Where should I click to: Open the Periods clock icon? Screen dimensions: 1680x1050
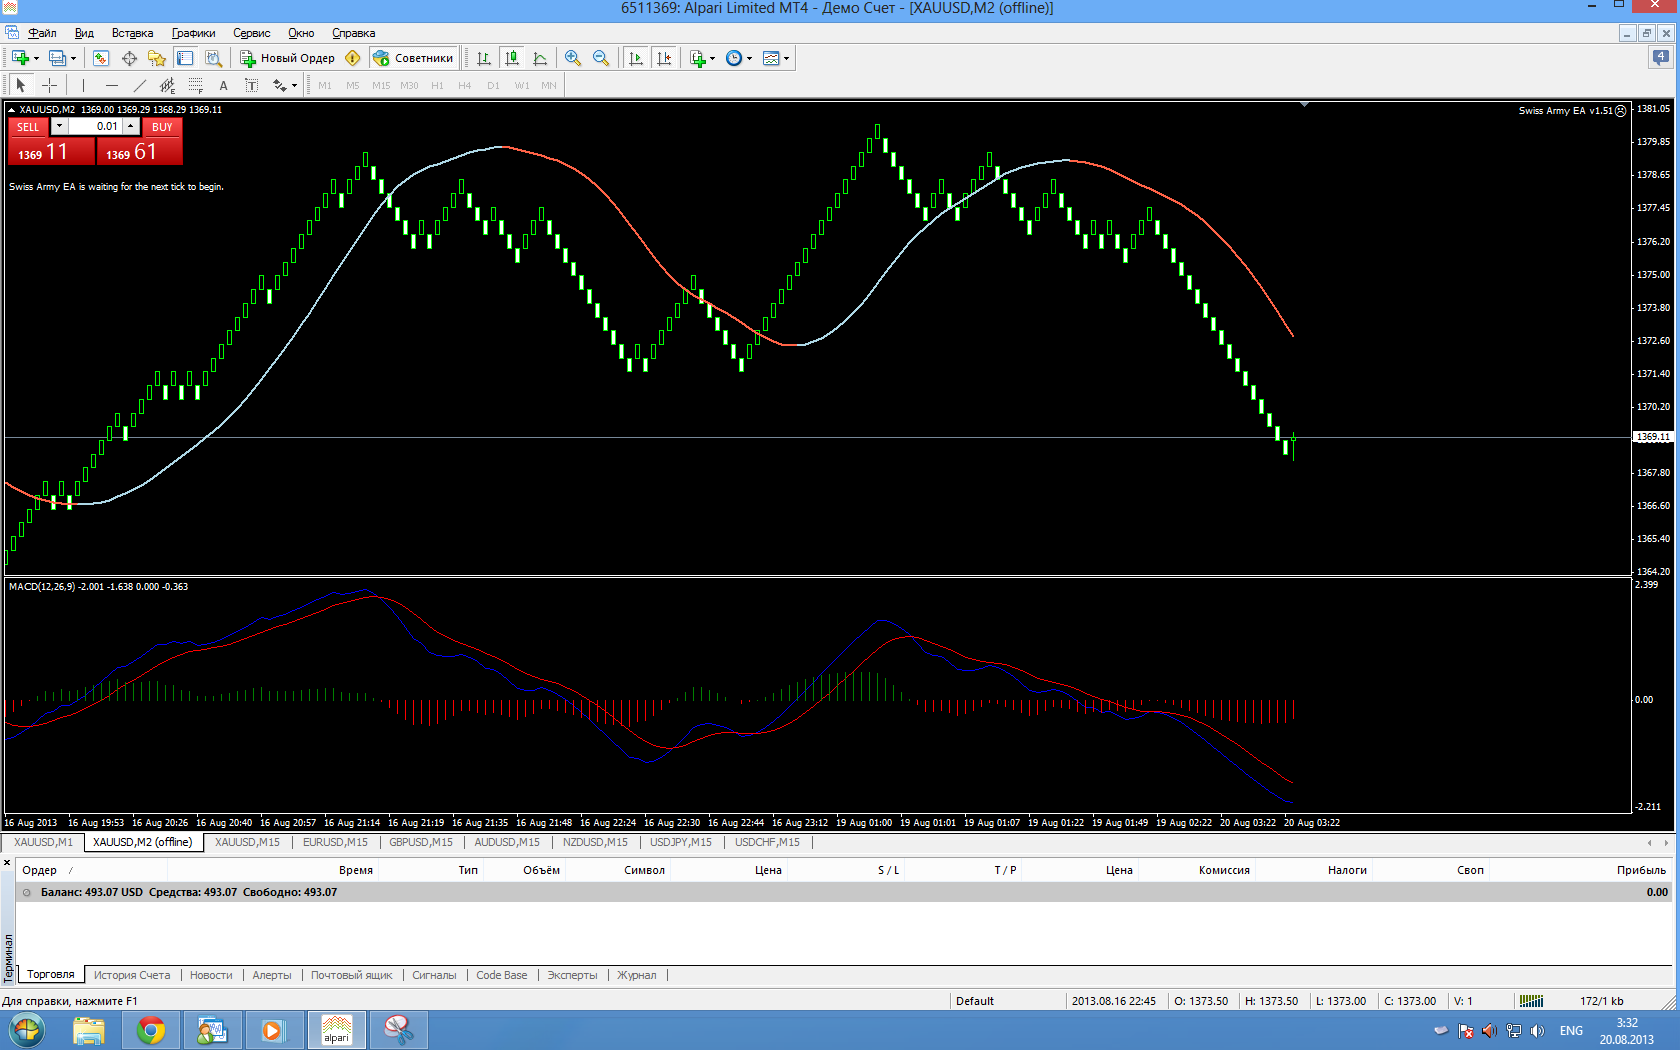pyautogui.click(x=734, y=58)
